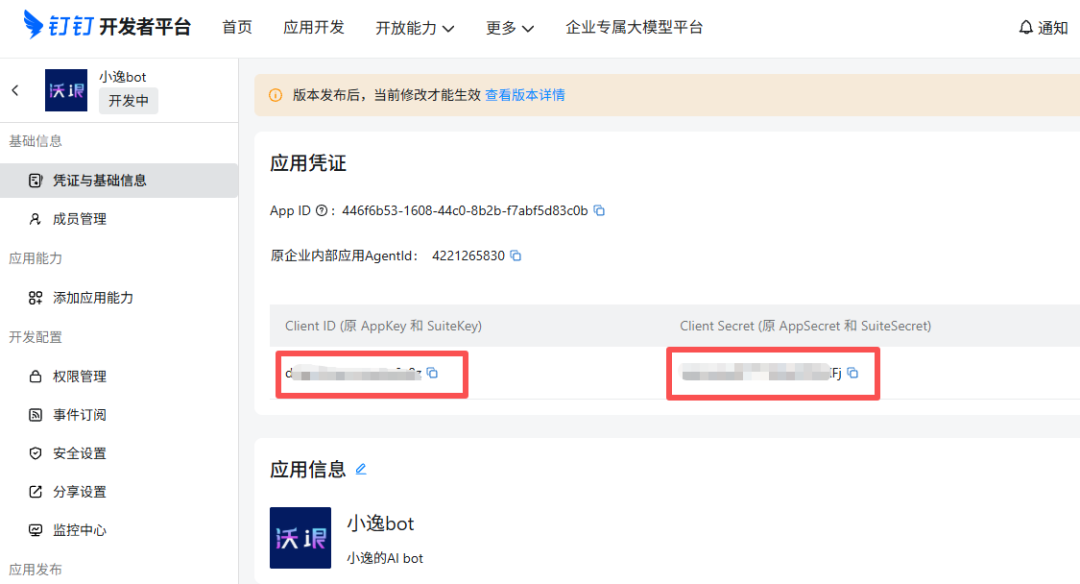Copy the App ID value
Image resolution: width=1080 pixels, height=584 pixels.
[x=599, y=211]
